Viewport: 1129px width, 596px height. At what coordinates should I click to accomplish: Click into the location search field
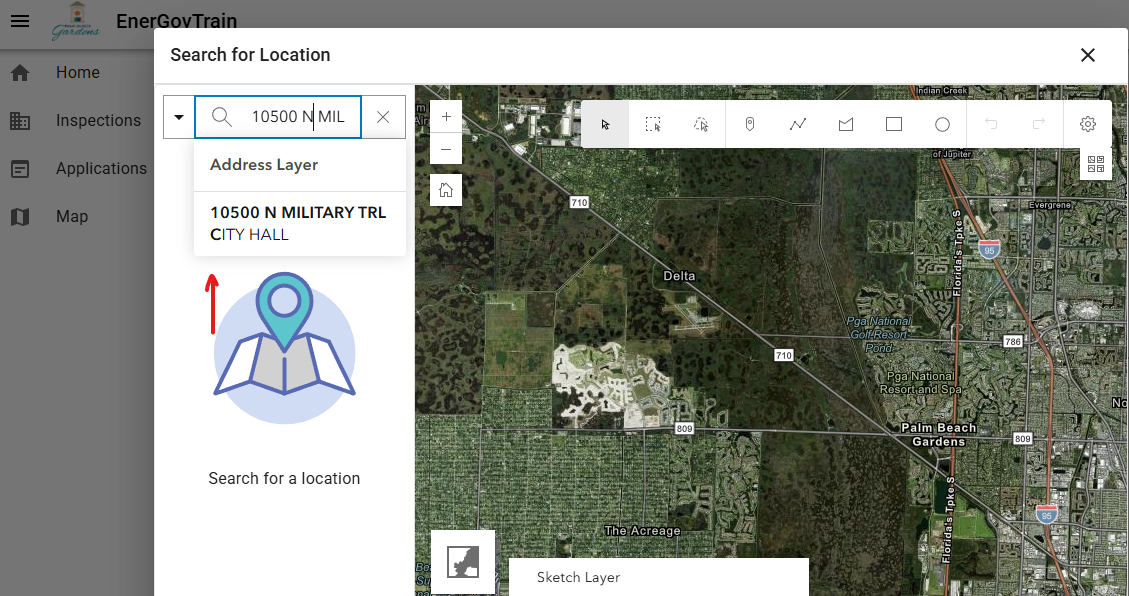[x=296, y=117]
